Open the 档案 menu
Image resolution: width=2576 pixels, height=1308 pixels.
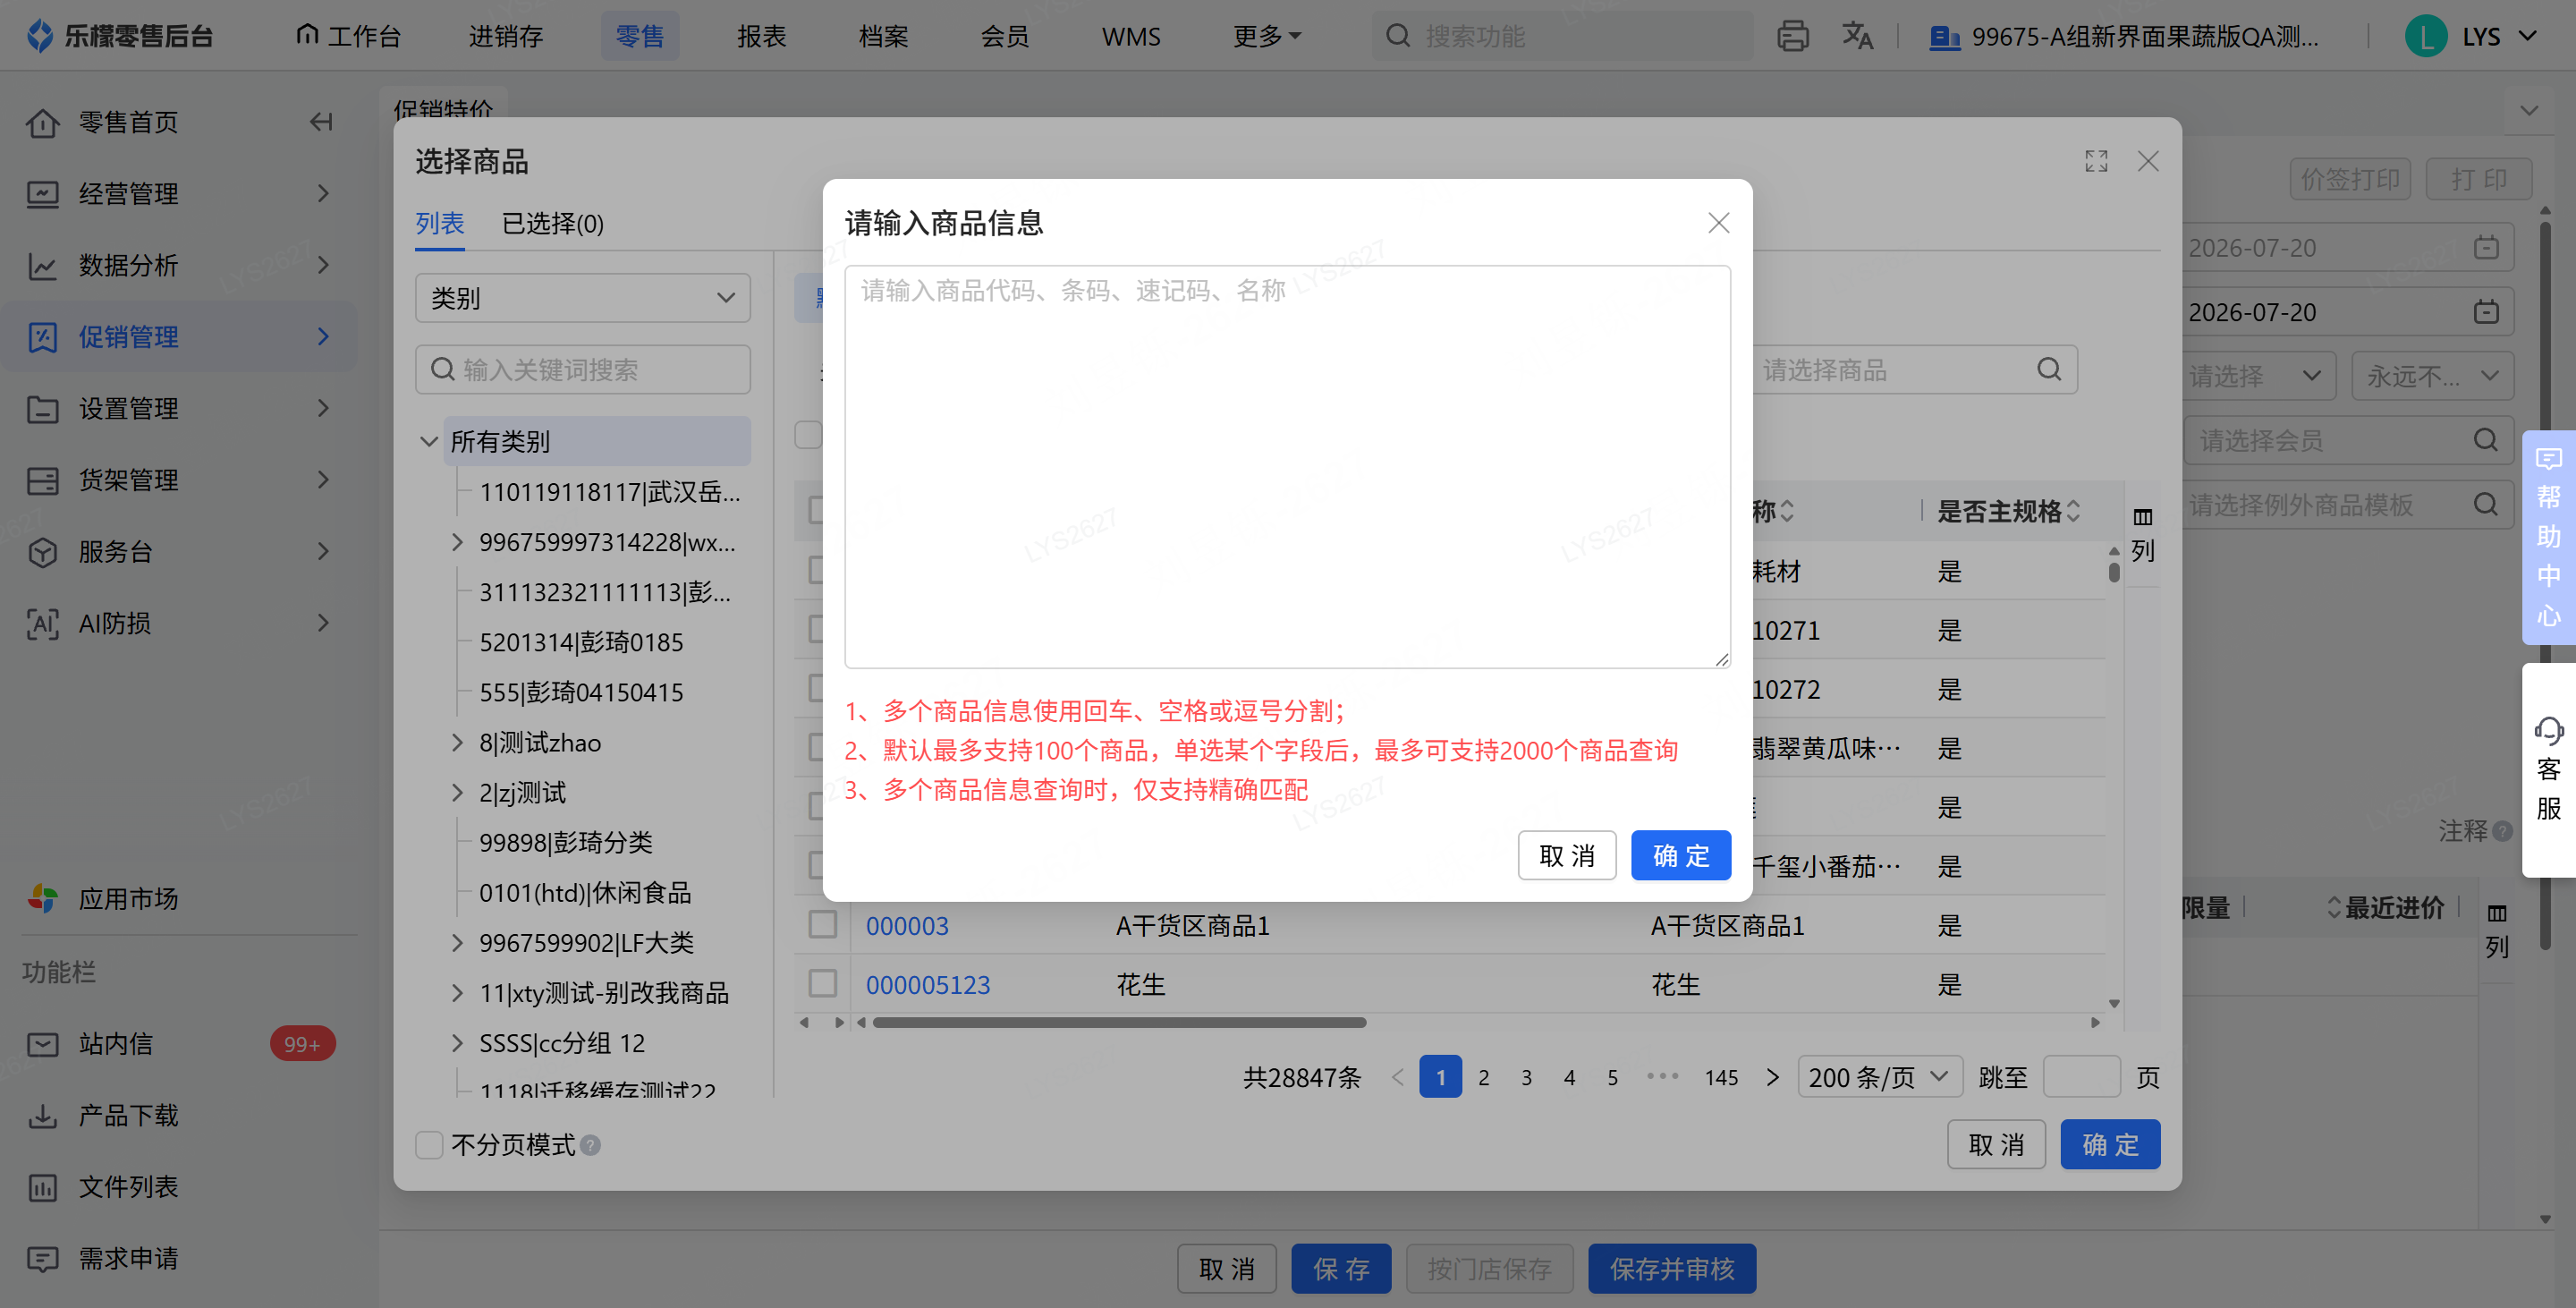[883, 36]
